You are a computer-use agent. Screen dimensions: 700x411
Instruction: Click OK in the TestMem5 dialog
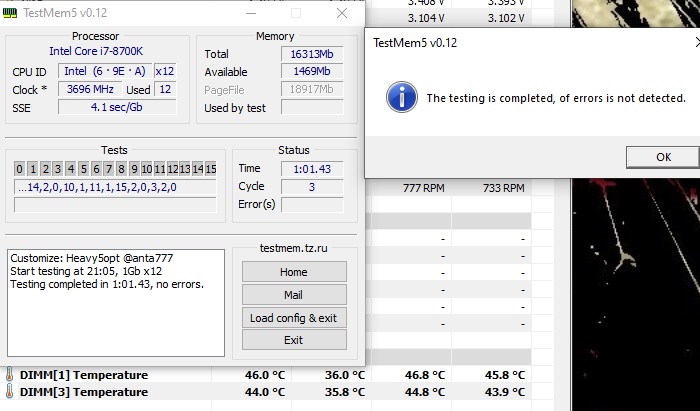[x=663, y=157]
